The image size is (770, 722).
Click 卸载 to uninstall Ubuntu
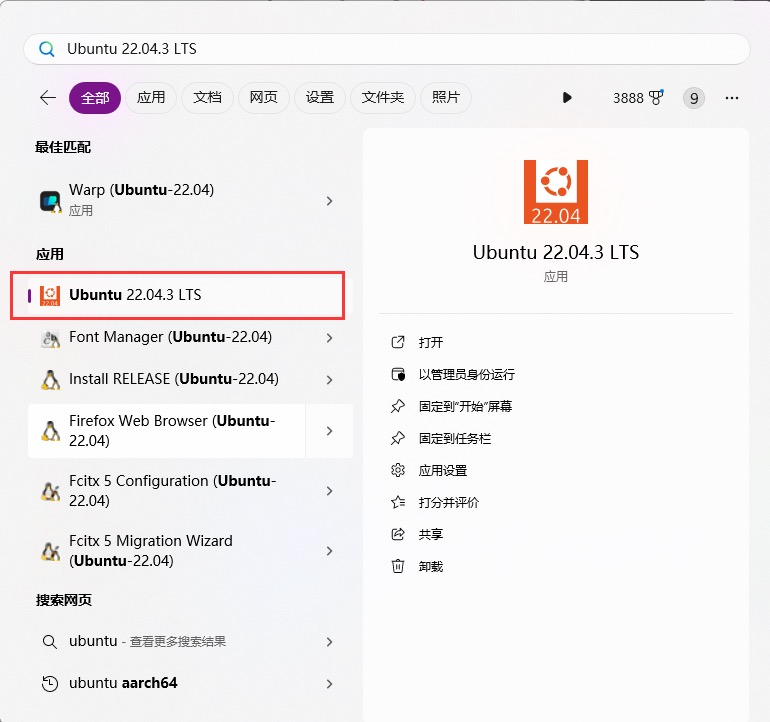point(430,566)
